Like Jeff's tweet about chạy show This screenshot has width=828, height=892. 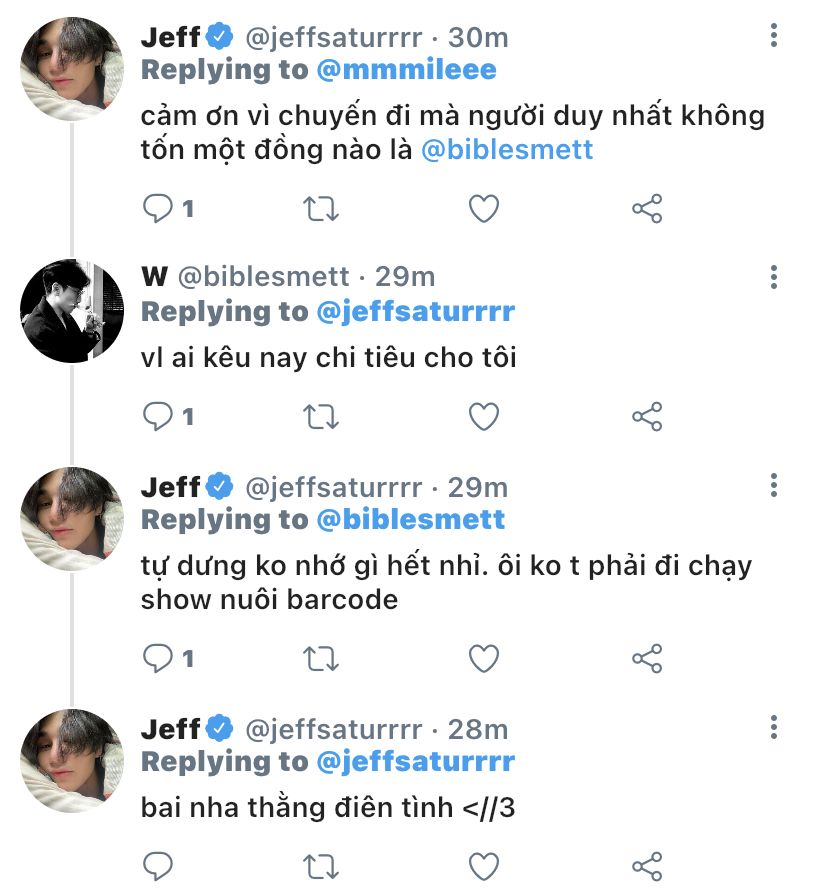(484, 658)
